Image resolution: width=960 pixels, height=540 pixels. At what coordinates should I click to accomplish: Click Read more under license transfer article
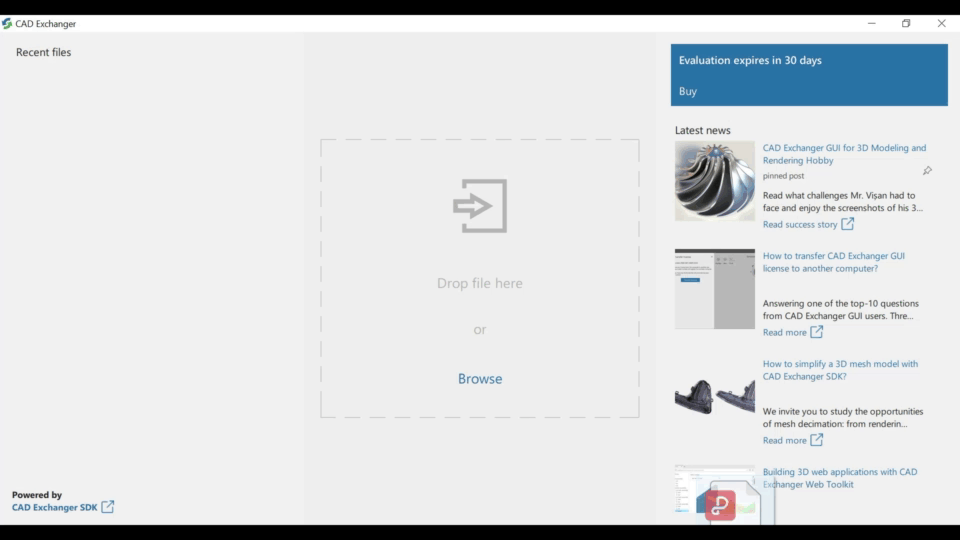(784, 332)
